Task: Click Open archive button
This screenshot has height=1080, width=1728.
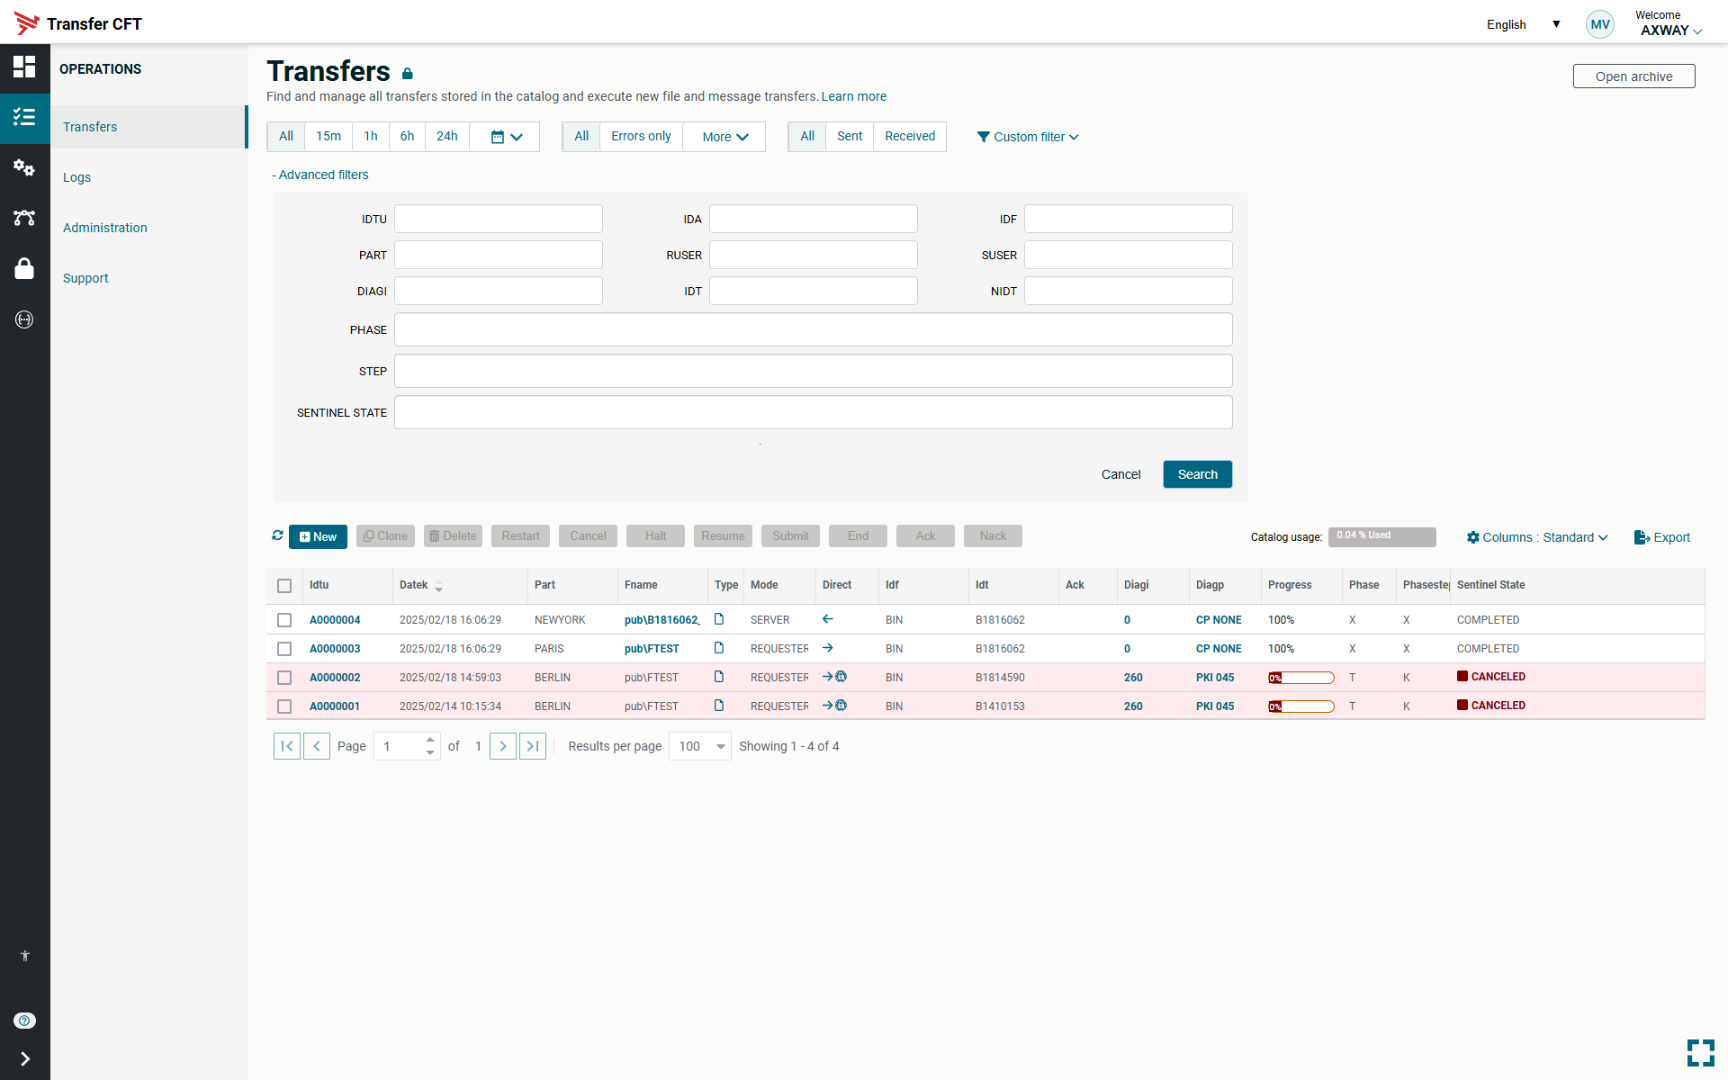Action: coord(1634,76)
